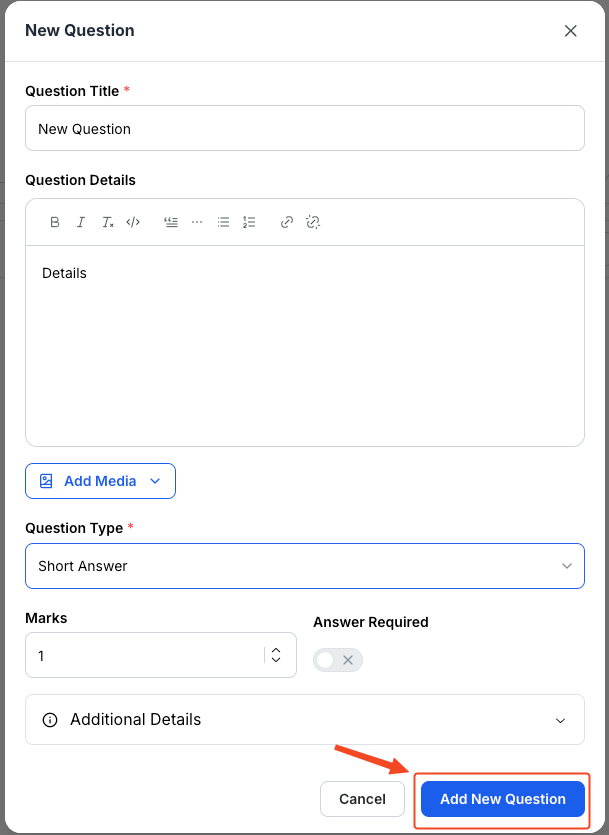Apply bold formatting in Question Details toolbar

[x=54, y=222]
